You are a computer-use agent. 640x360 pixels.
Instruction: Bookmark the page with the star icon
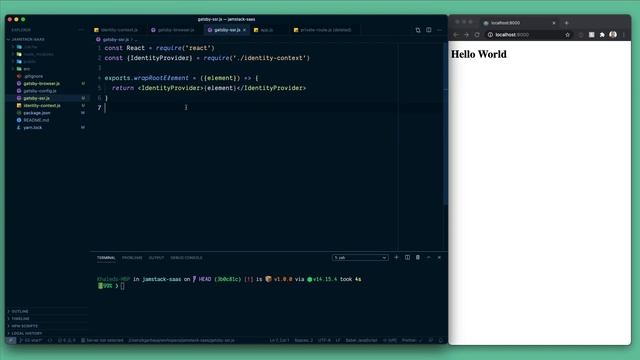(567, 35)
